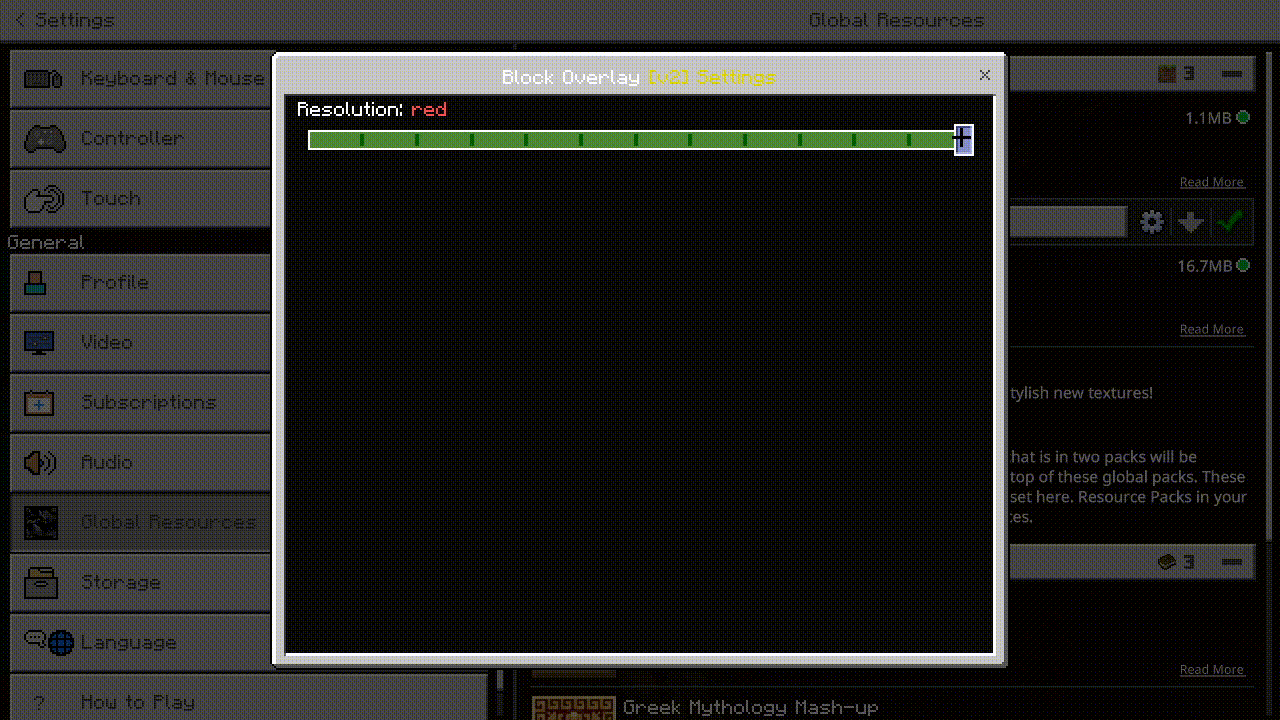This screenshot has width=1280, height=720.
Task: Open Storage settings
Action: pyautogui.click(x=140, y=583)
